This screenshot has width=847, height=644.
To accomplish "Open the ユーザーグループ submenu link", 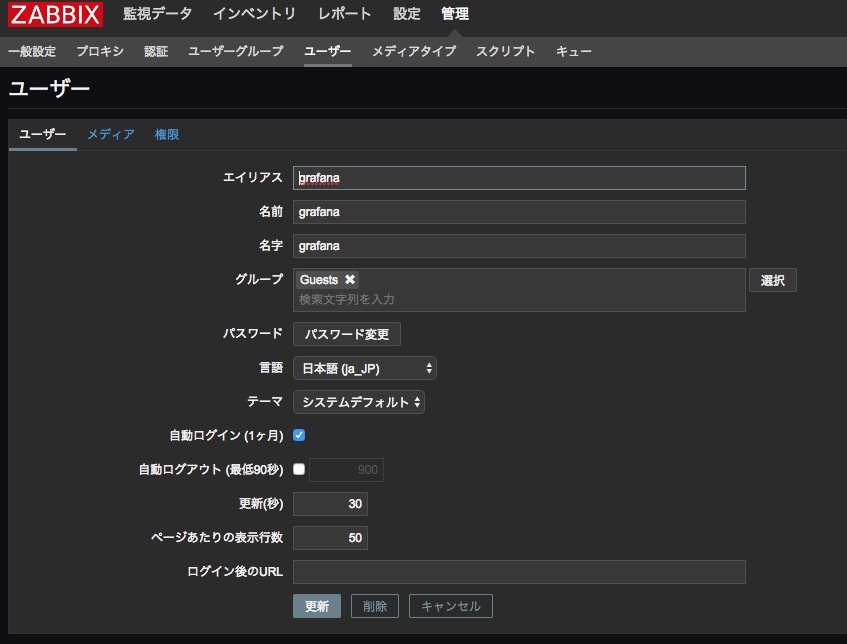I will (235, 51).
